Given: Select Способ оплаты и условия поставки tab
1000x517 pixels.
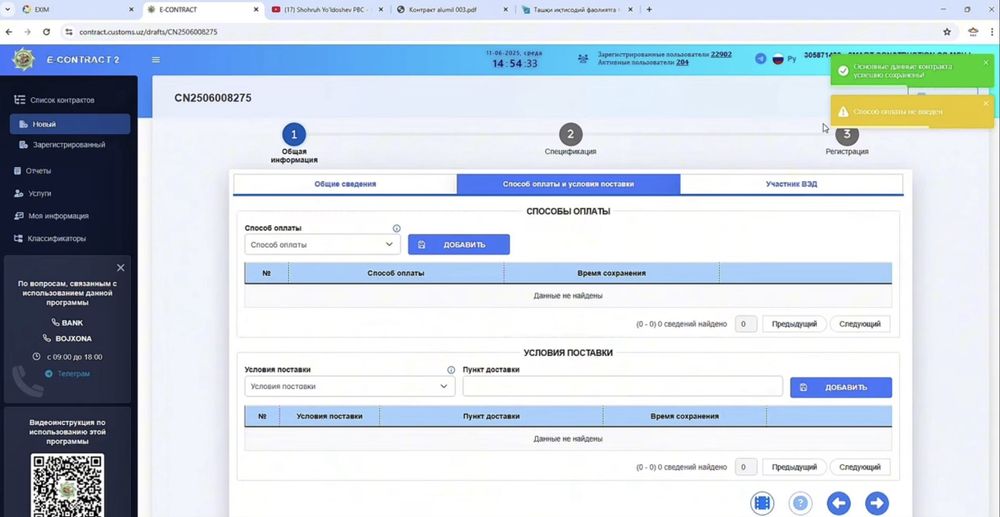Looking at the screenshot, I should (x=568, y=184).
